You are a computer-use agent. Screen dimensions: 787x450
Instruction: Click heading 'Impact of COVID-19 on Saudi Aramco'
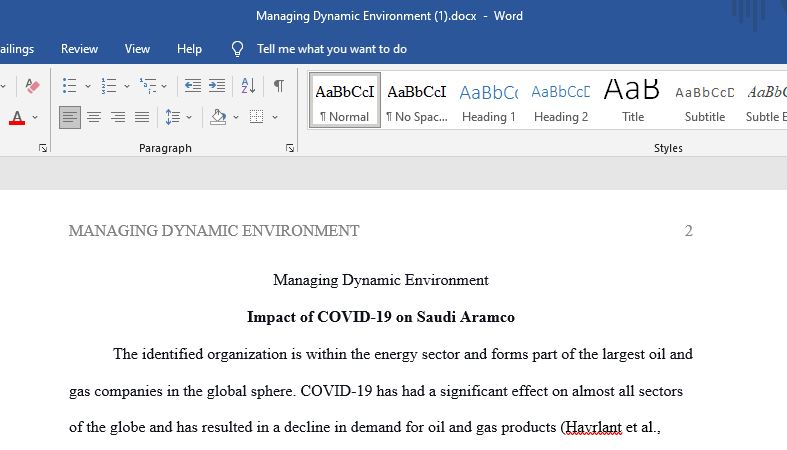click(380, 317)
